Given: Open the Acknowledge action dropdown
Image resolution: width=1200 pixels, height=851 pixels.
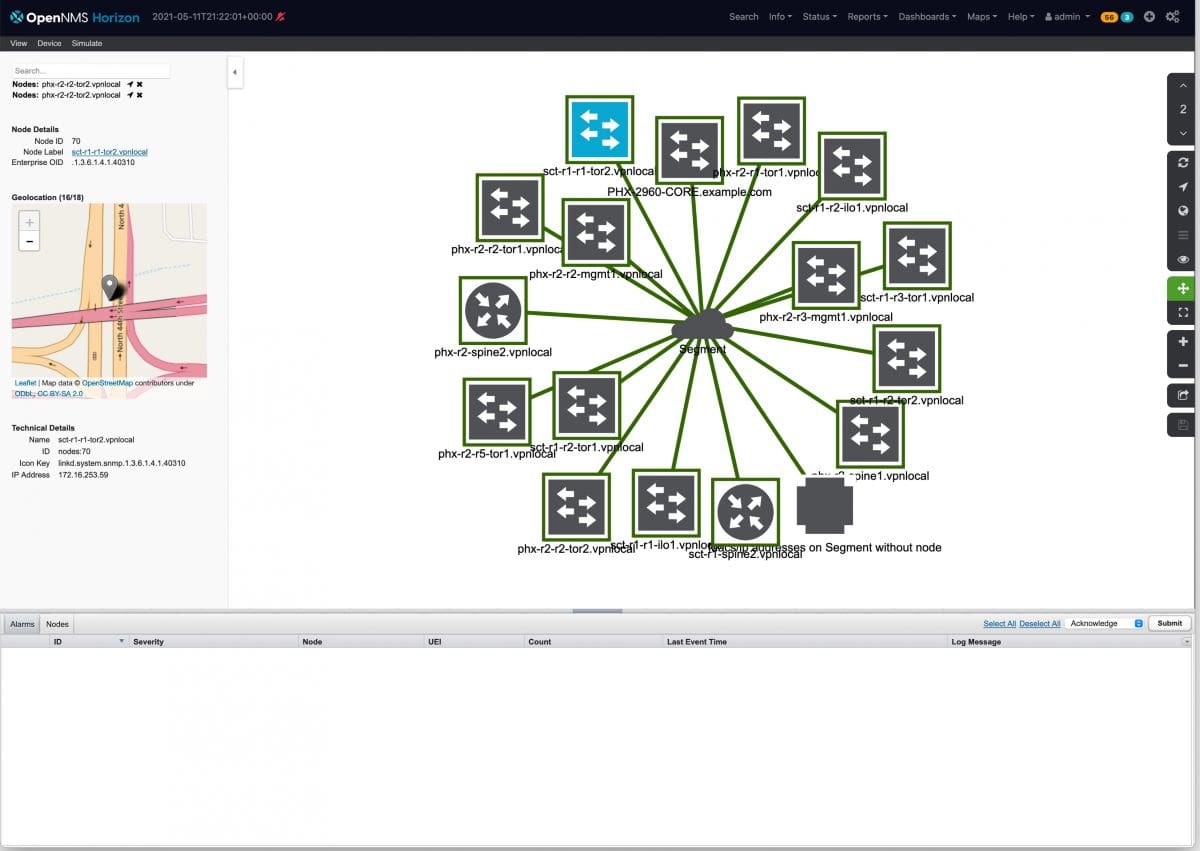Looking at the screenshot, I should click(x=1104, y=623).
